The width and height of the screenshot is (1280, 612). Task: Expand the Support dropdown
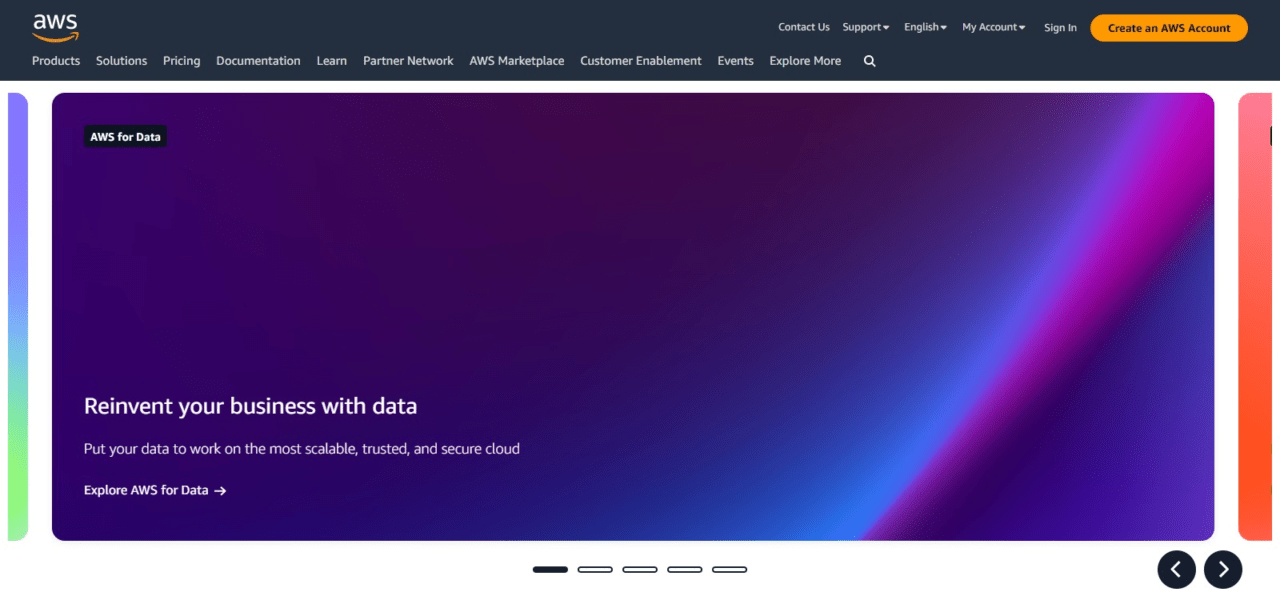click(866, 27)
